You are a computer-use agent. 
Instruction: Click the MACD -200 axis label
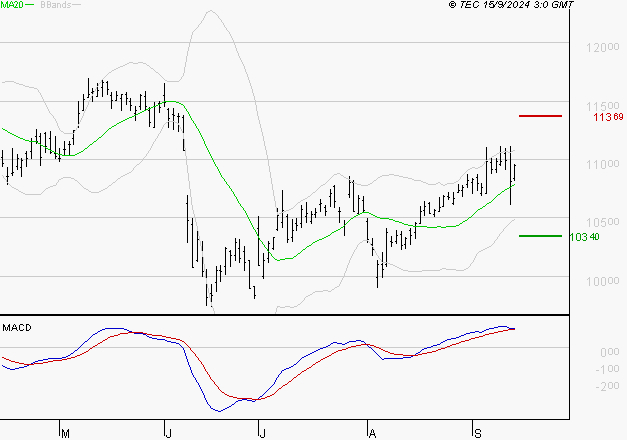tap(607, 386)
